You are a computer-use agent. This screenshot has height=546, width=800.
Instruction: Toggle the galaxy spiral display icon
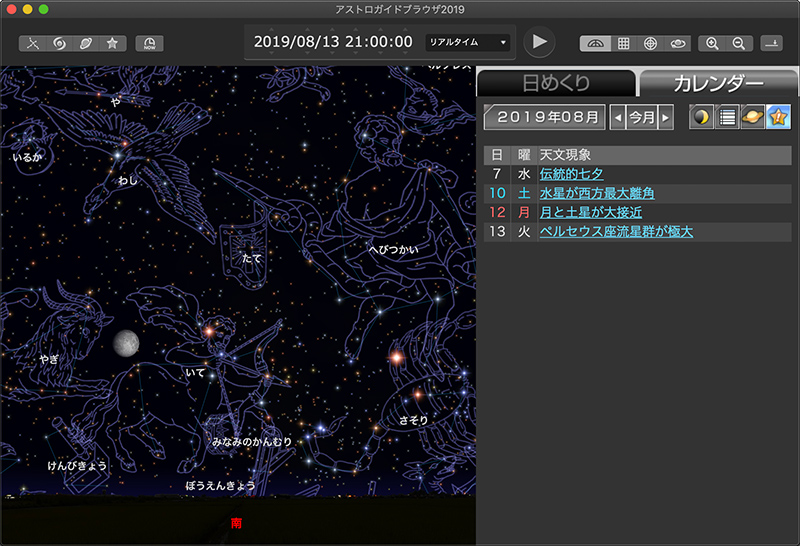click(x=59, y=43)
